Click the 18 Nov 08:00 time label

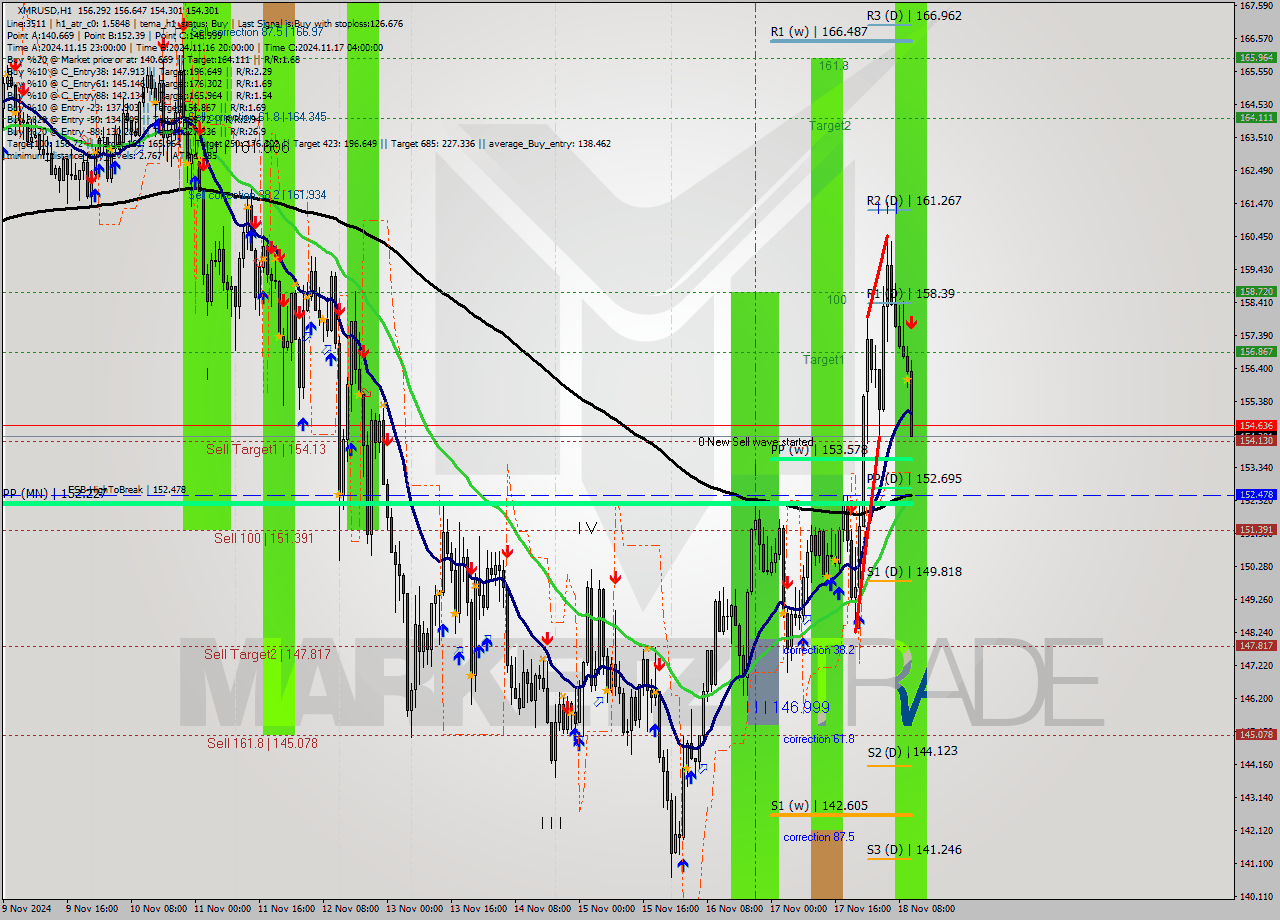pos(926,909)
